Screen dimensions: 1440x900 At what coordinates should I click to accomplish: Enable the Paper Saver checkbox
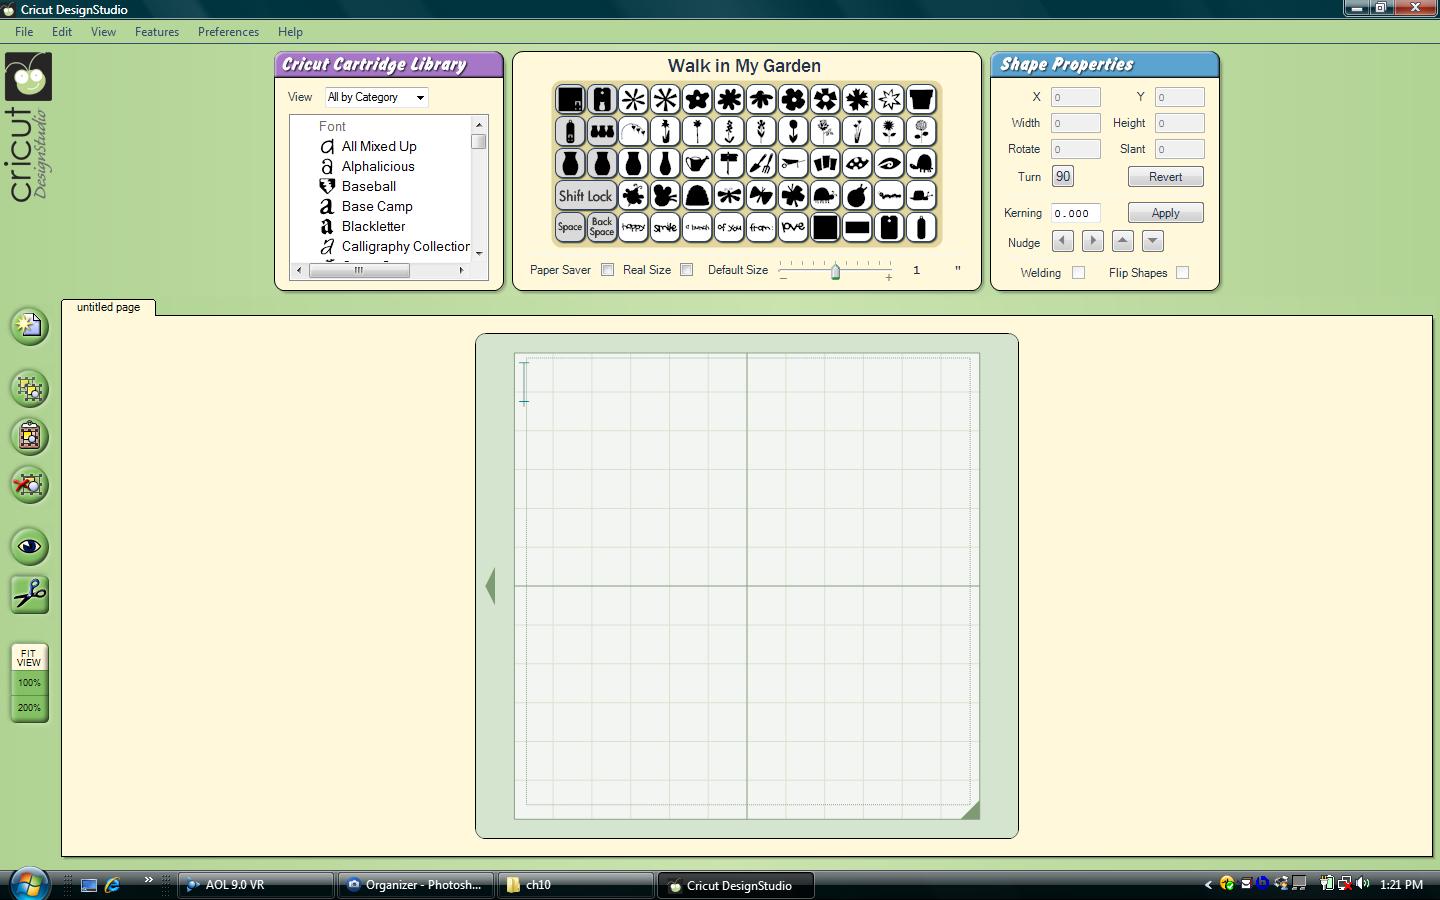pyautogui.click(x=607, y=270)
